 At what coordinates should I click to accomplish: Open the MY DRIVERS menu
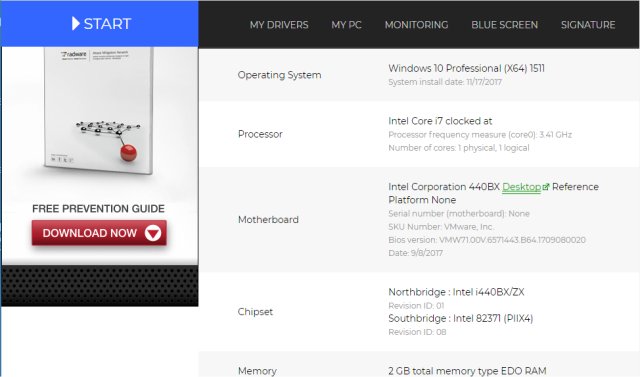tap(279, 25)
